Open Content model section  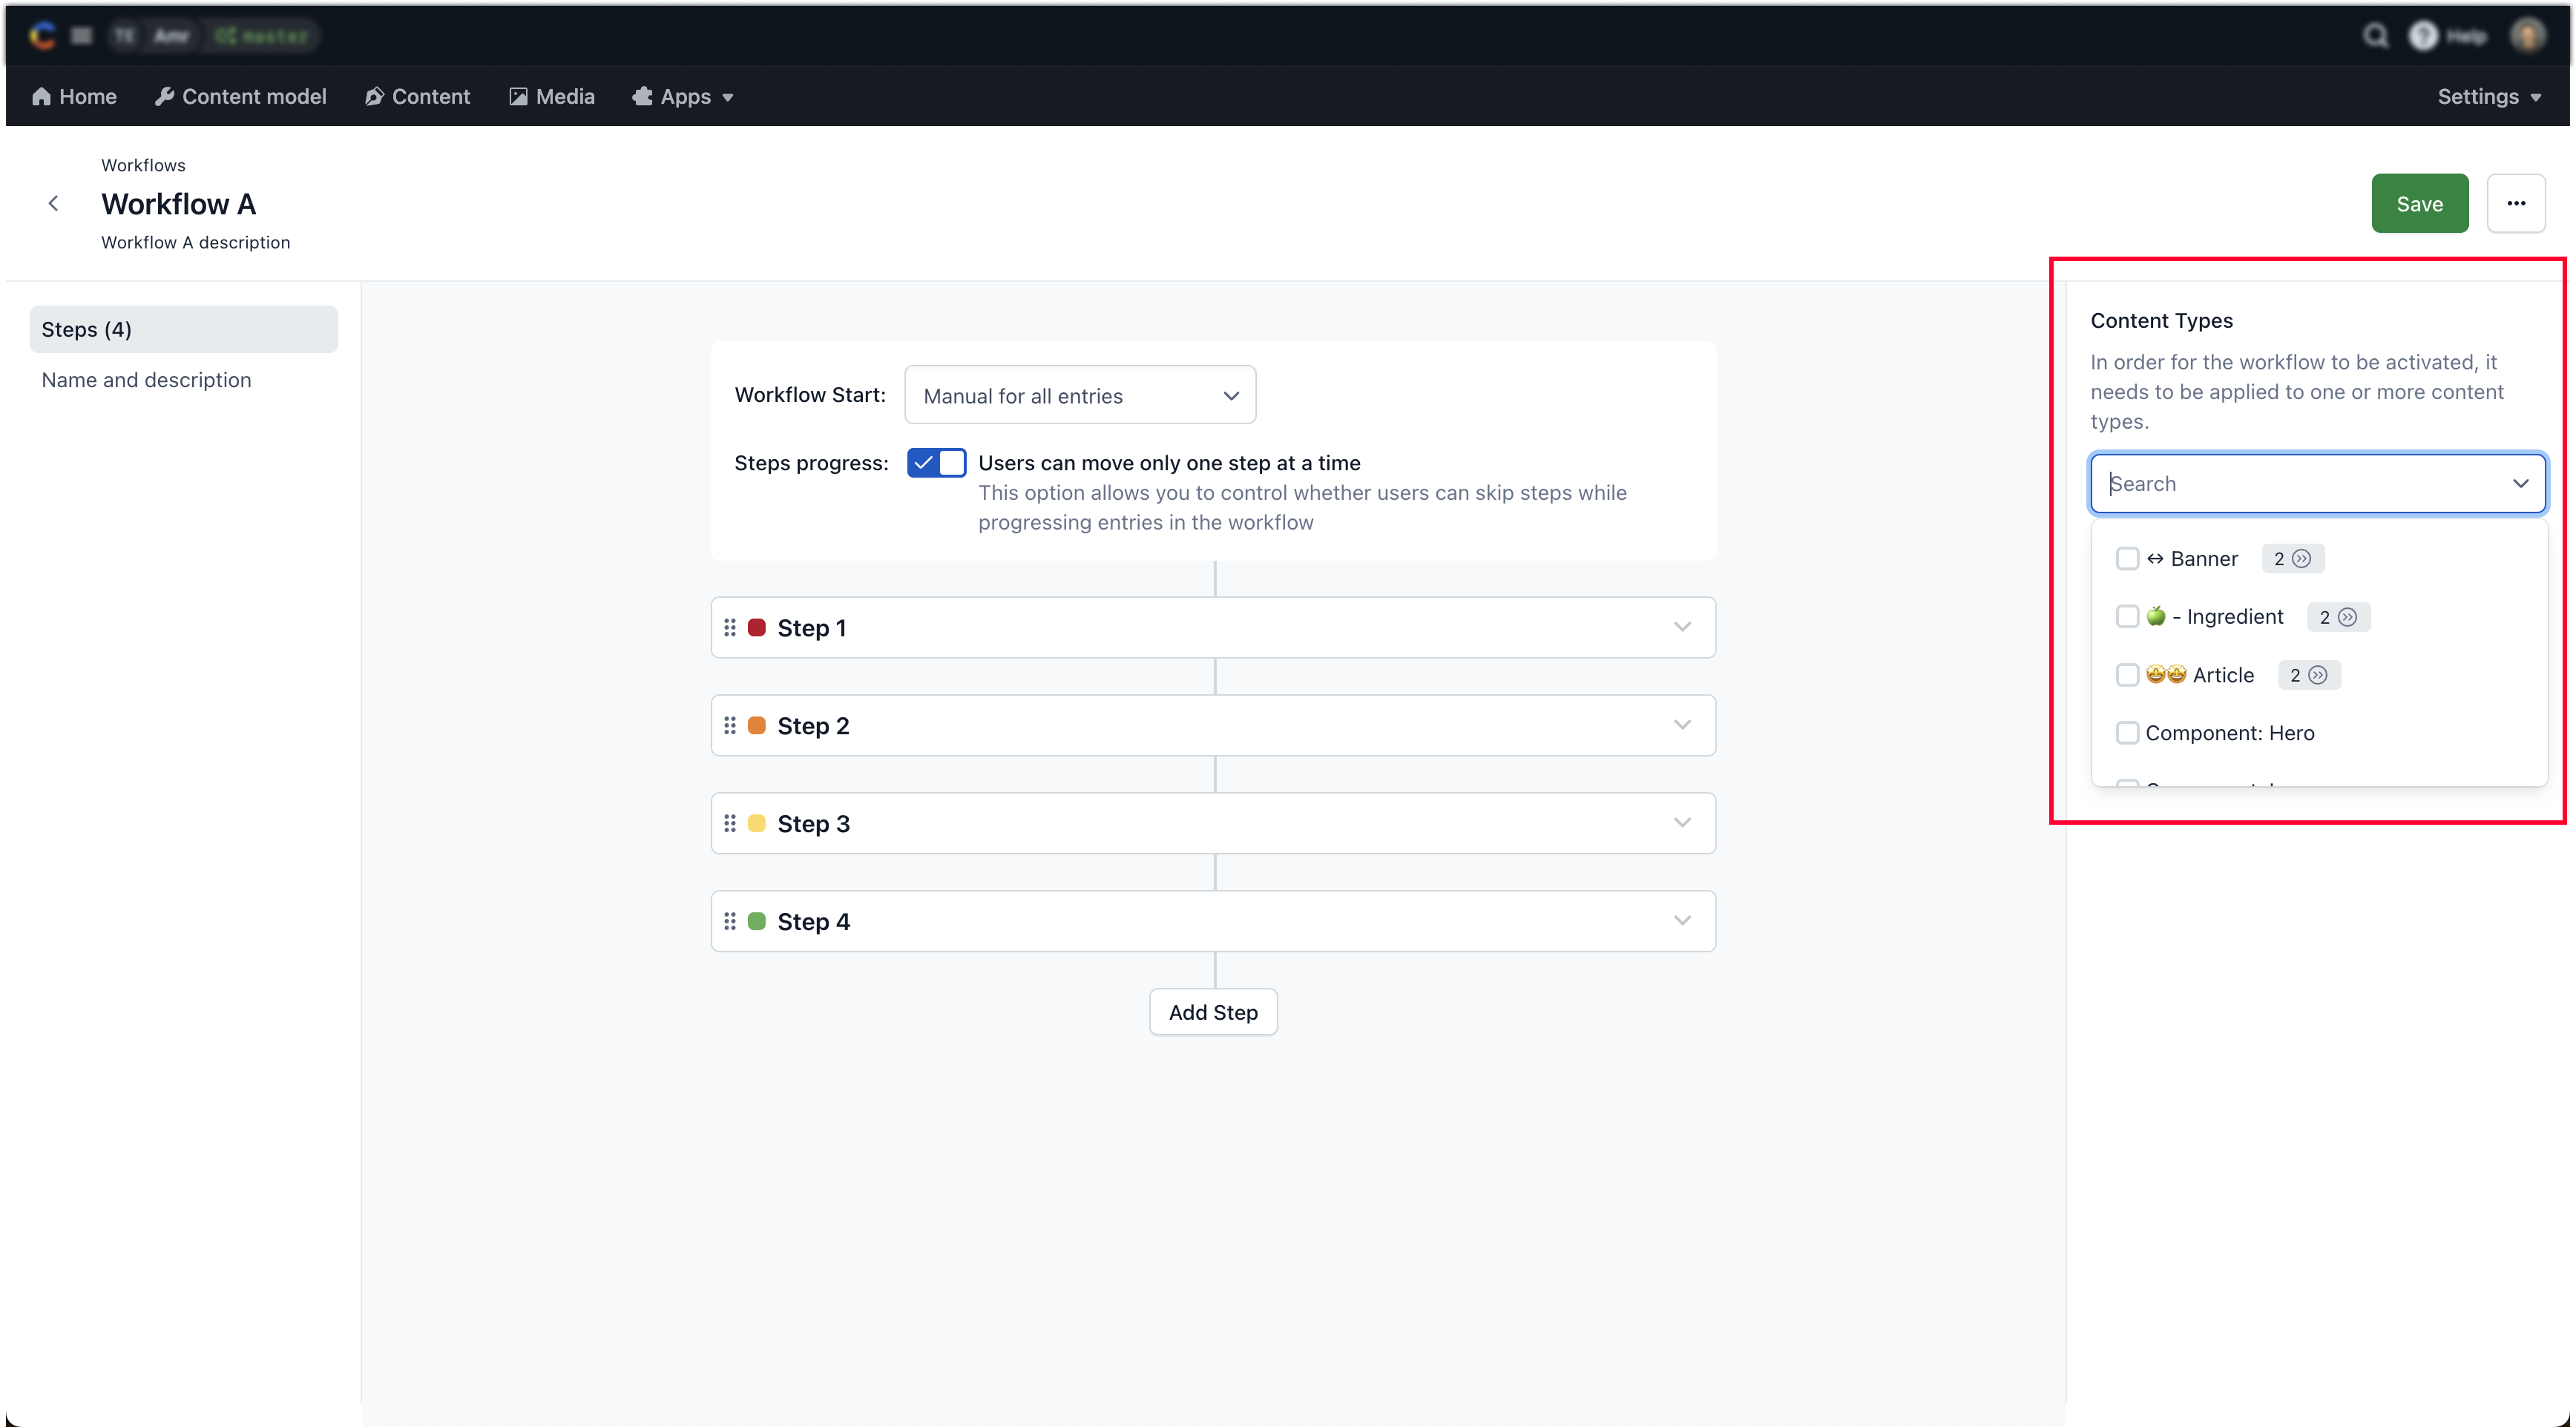click(241, 96)
